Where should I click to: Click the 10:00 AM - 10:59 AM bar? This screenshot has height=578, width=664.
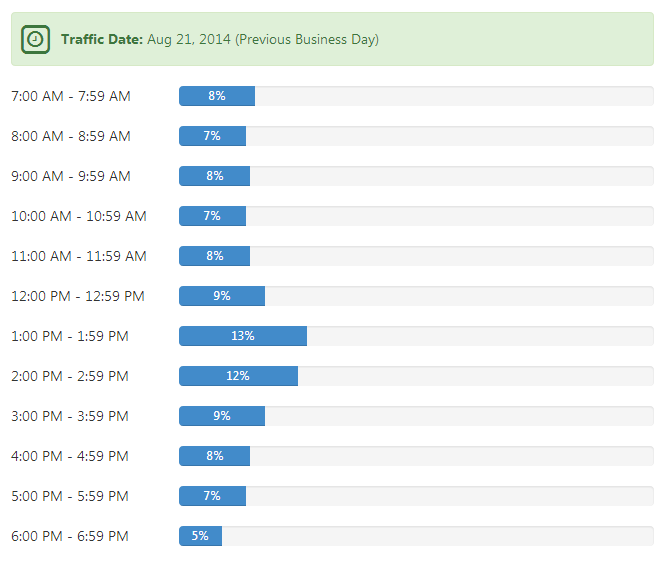click(212, 216)
